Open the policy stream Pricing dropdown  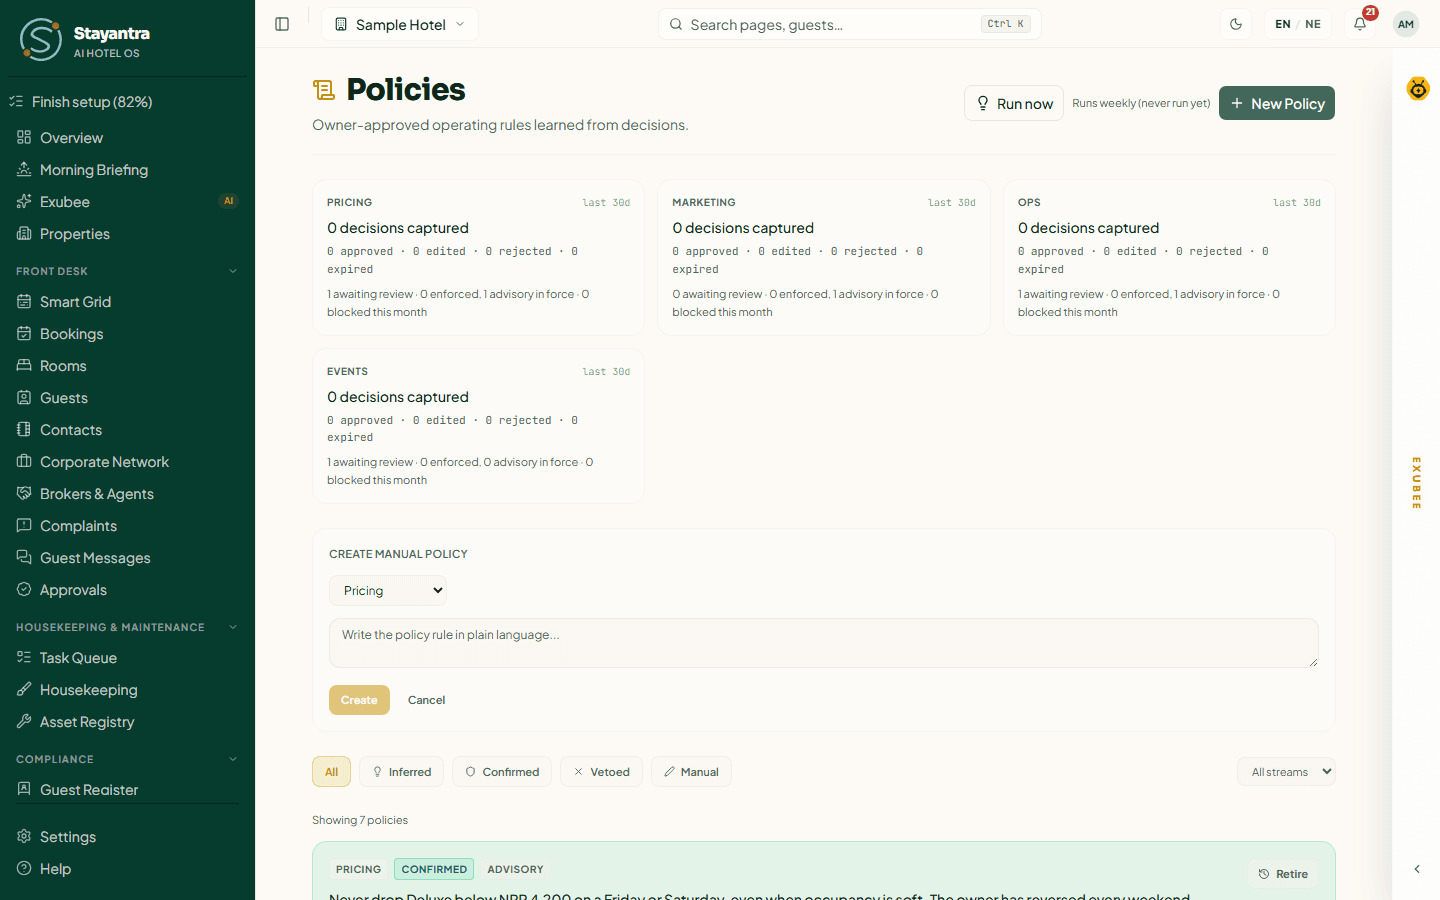[388, 591]
